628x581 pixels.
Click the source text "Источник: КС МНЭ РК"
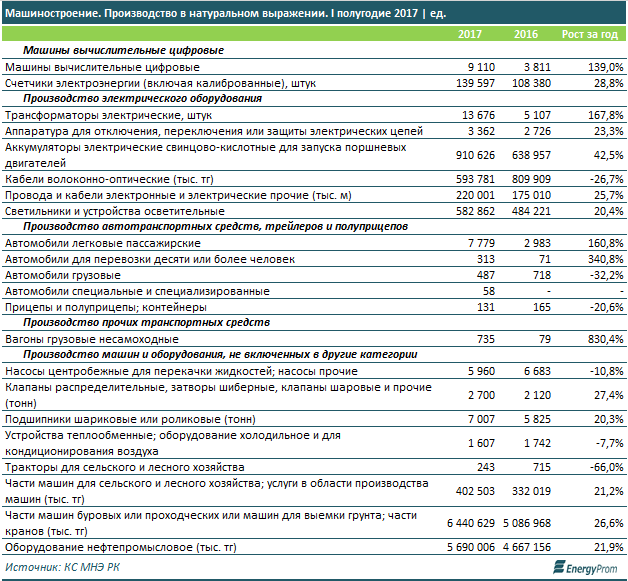(63, 568)
